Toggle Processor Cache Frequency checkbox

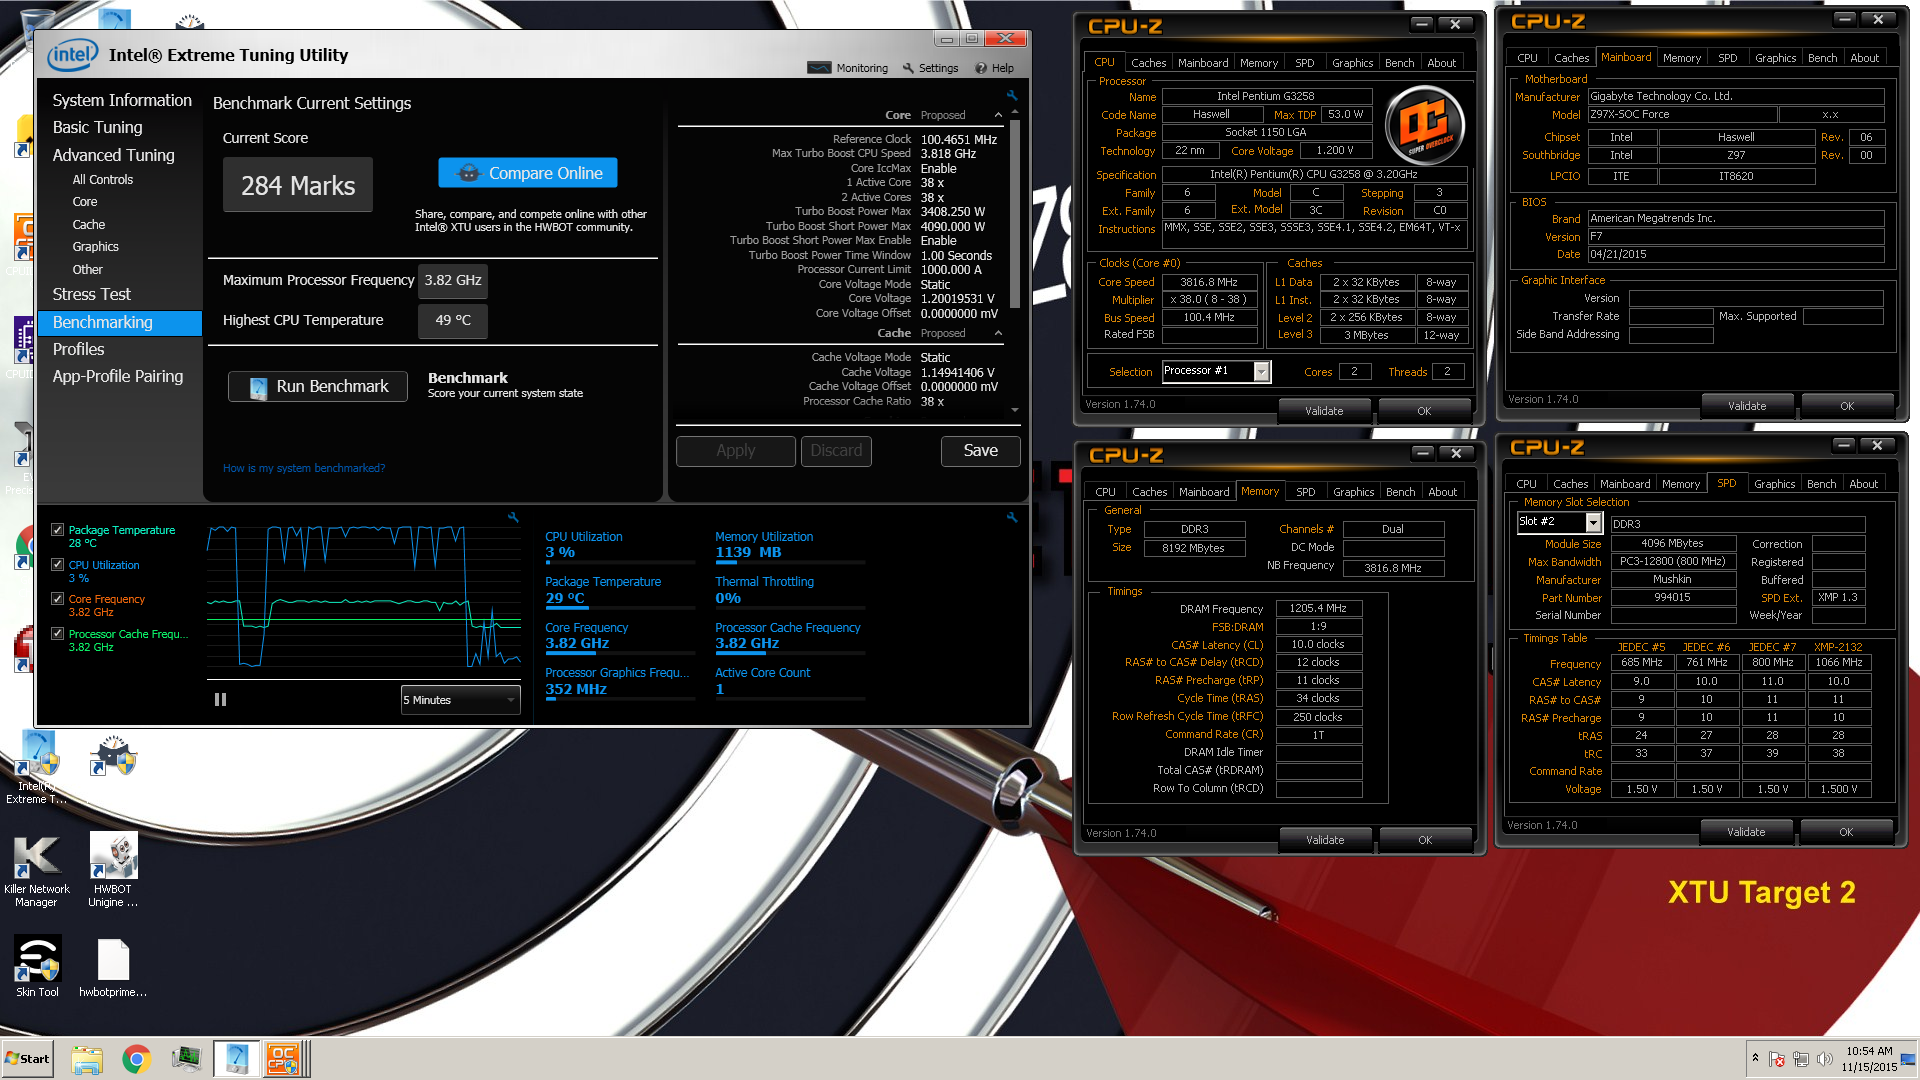(58, 634)
